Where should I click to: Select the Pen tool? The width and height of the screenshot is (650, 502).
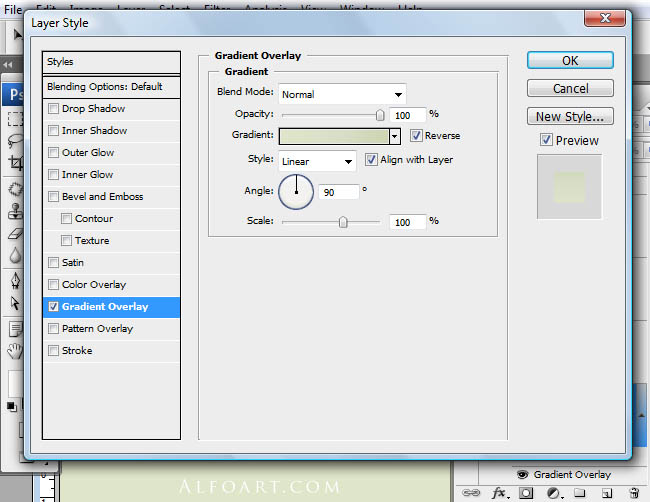coord(15,281)
